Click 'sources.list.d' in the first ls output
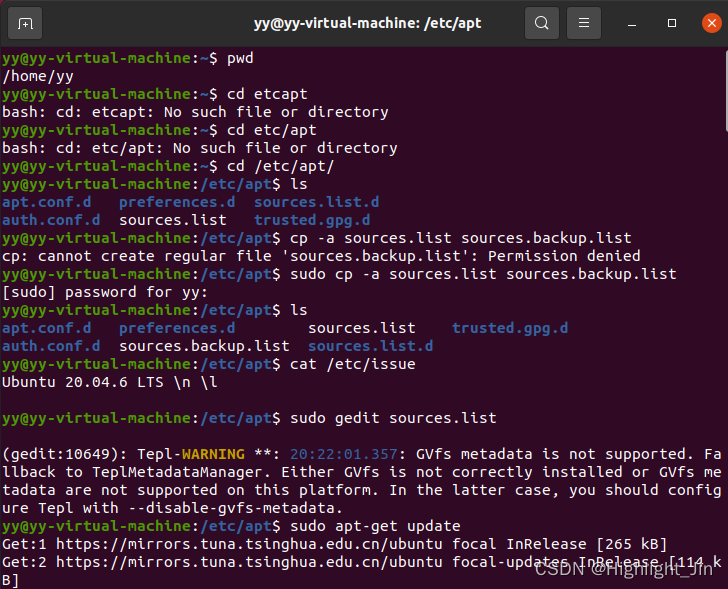 coord(317,202)
